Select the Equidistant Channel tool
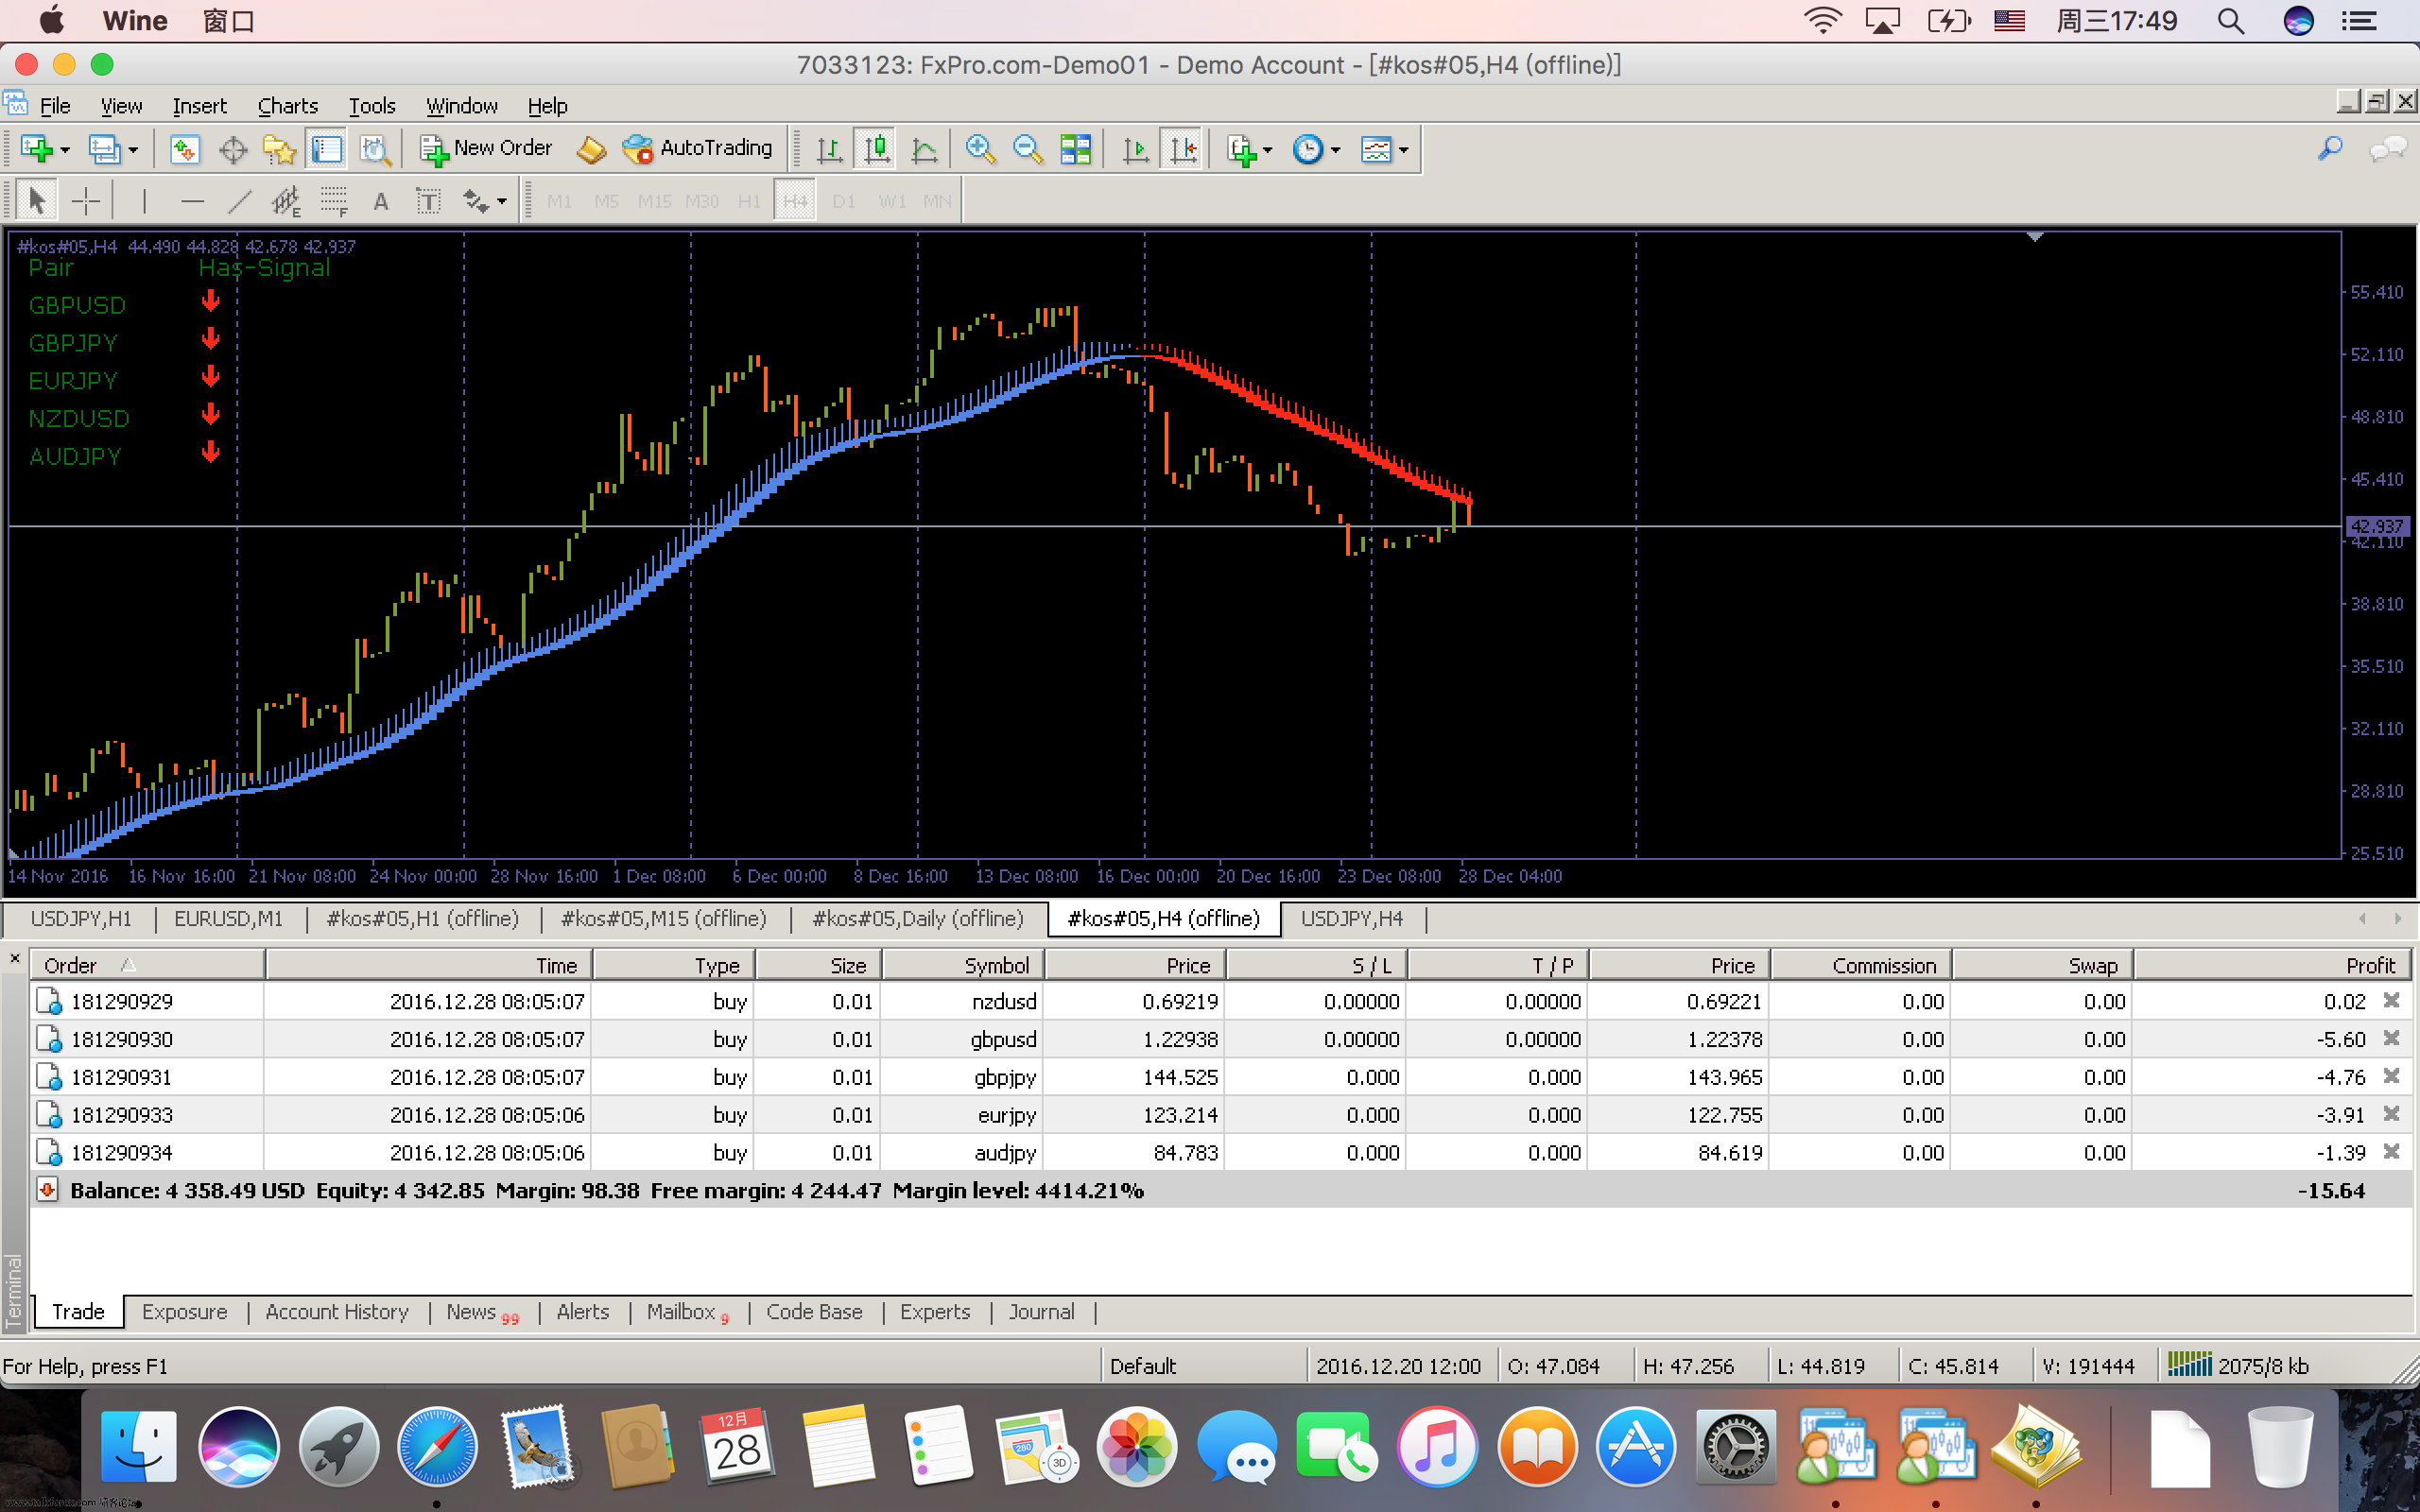 (286, 201)
